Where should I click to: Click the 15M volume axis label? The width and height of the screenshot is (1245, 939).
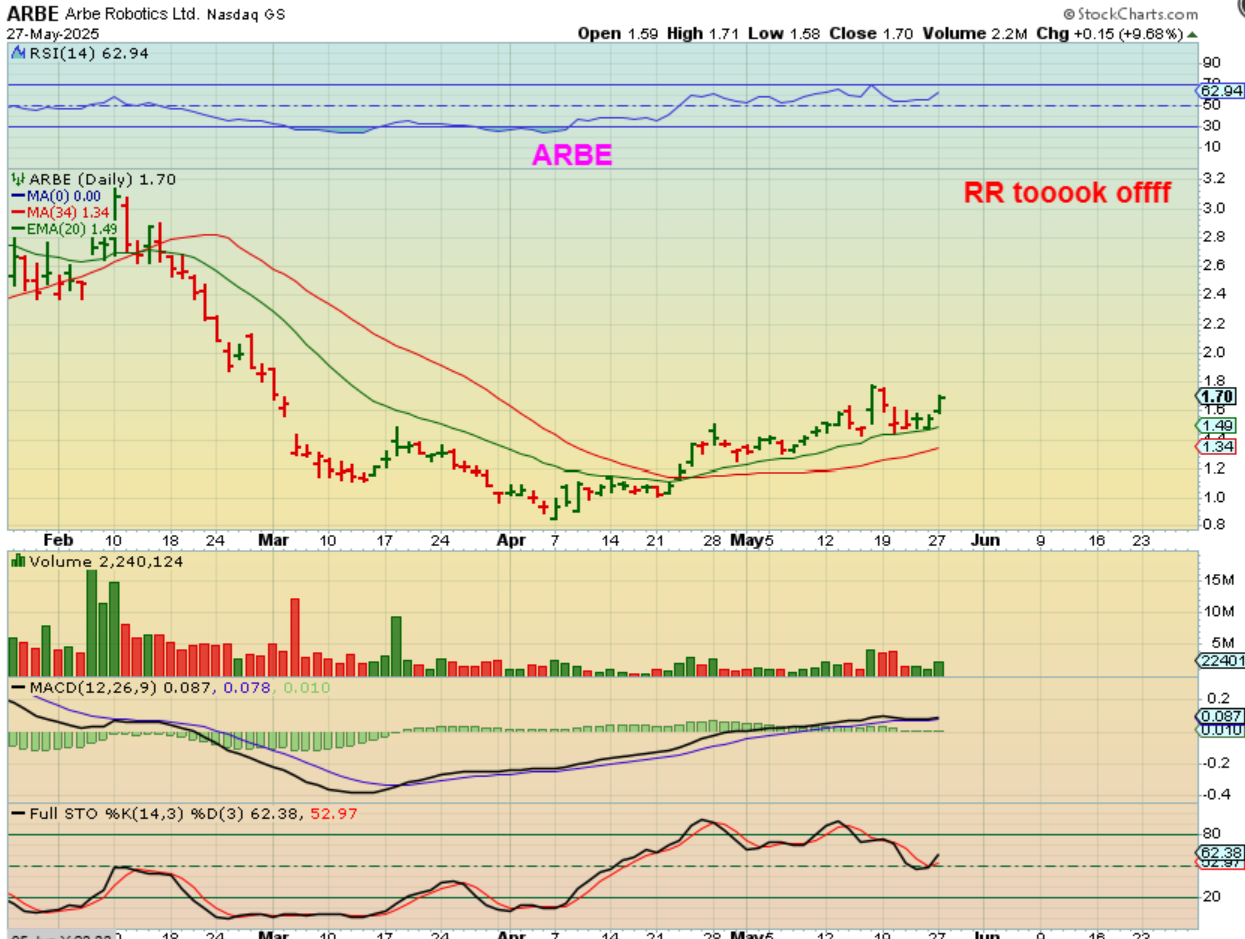coord(1219,580)
